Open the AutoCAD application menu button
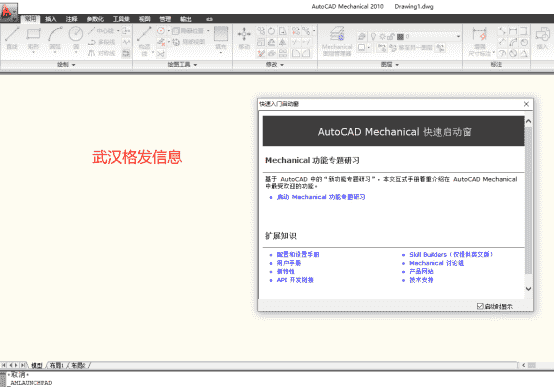 [x=8, y=12]
